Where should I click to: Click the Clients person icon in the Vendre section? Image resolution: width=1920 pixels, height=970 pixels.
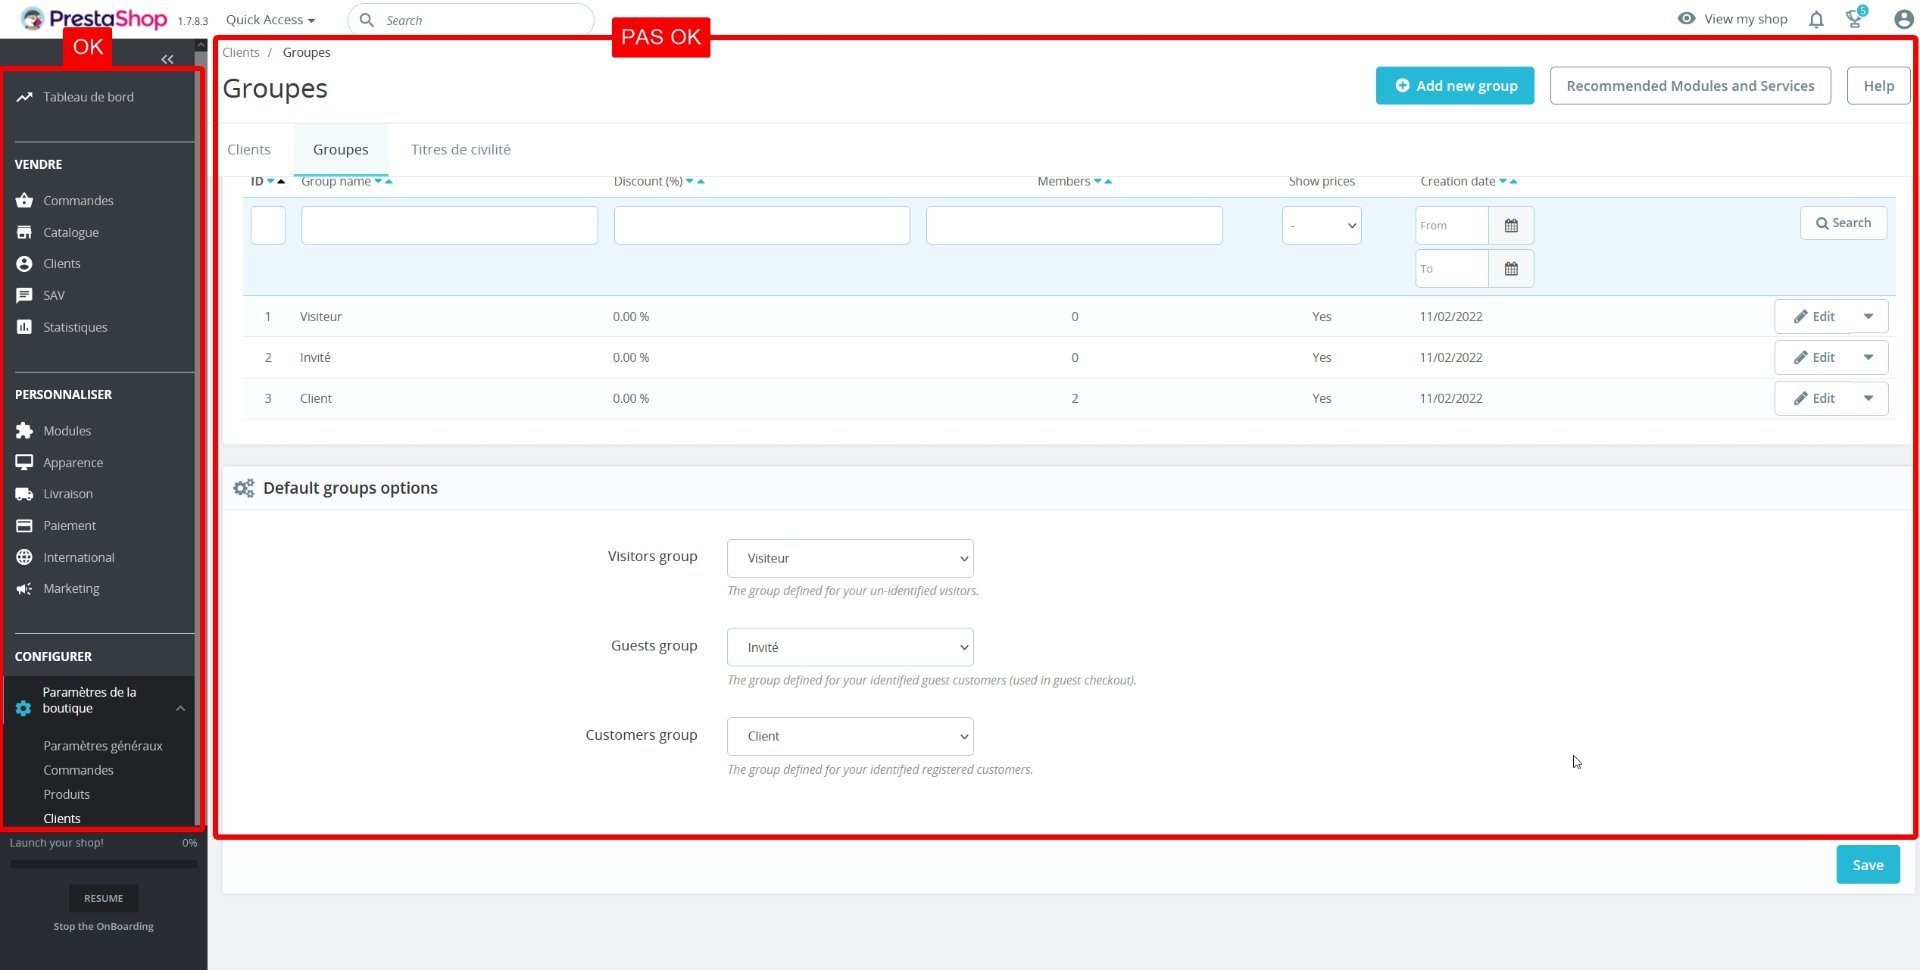click(24, 264)
